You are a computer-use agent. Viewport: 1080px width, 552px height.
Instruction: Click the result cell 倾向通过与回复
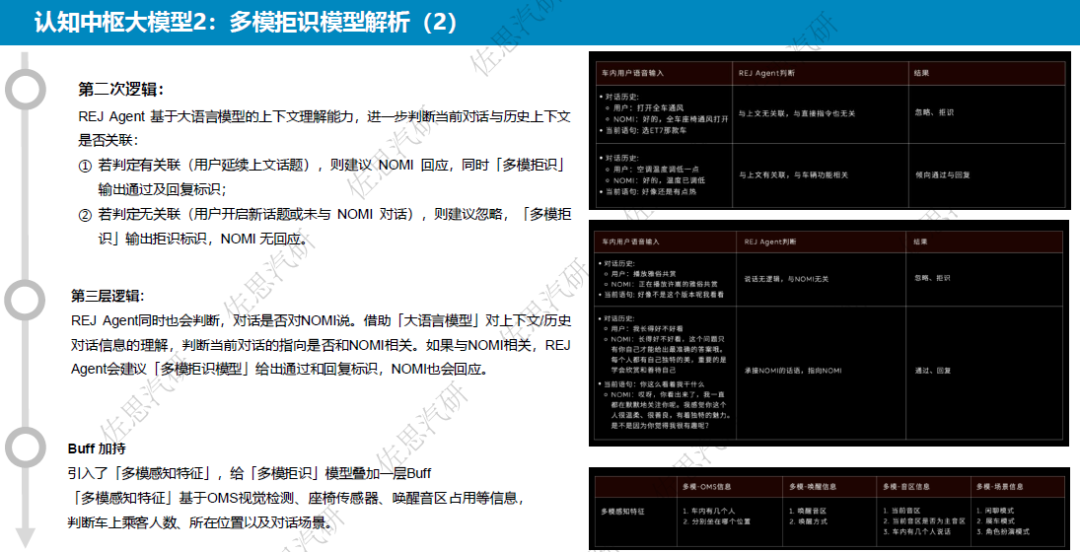(x=942, y=175)
